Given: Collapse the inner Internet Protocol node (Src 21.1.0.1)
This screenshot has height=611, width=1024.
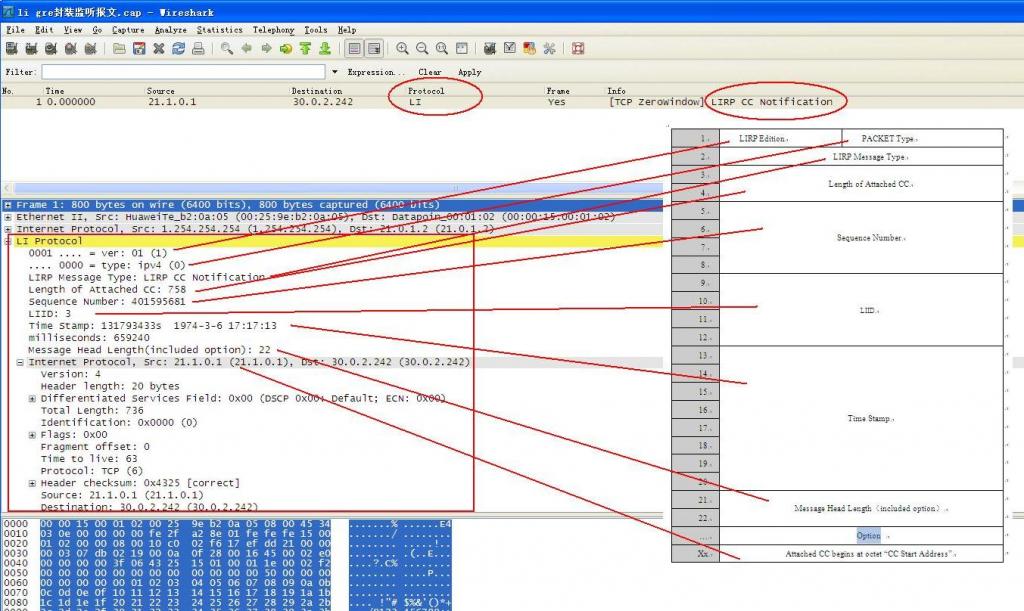Looking at the screenshot, I should (x=20, y=362).
